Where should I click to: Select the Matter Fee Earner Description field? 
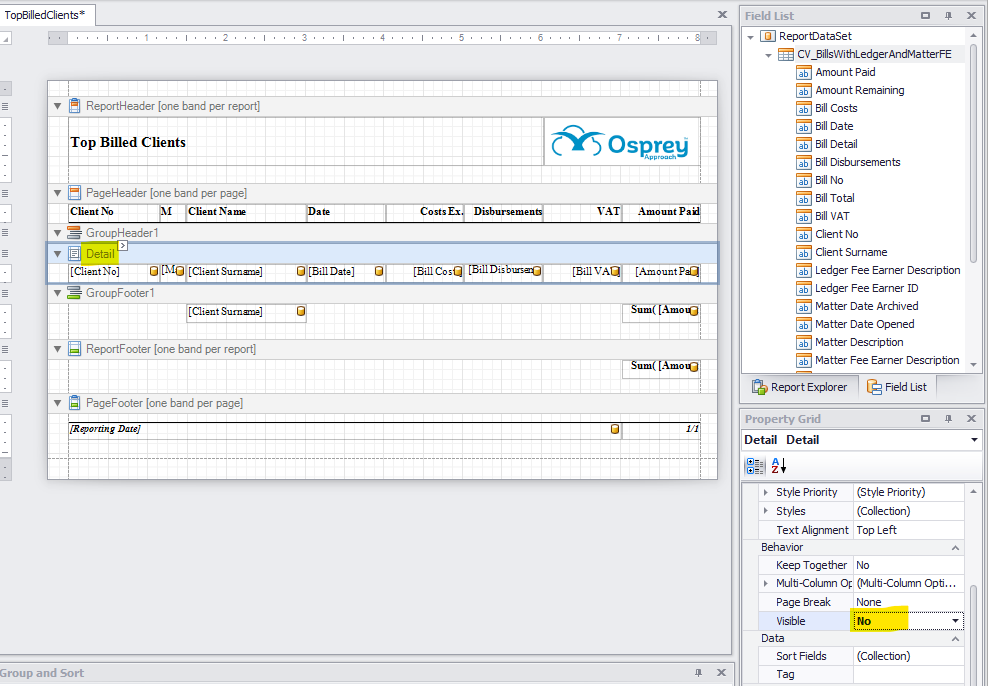pyautogui.click(x=887, y=360)
